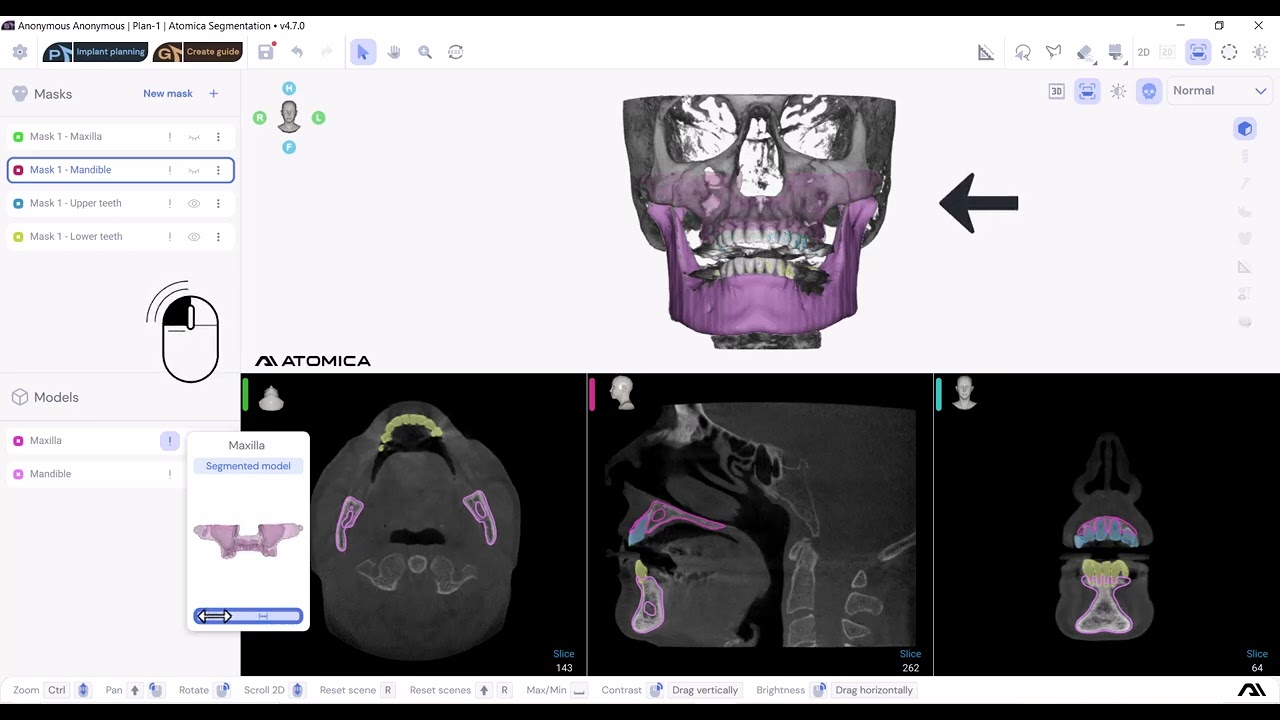
Task: Toggle the scan frame icon in 3D viewport
Action: tap(1087, 91)
